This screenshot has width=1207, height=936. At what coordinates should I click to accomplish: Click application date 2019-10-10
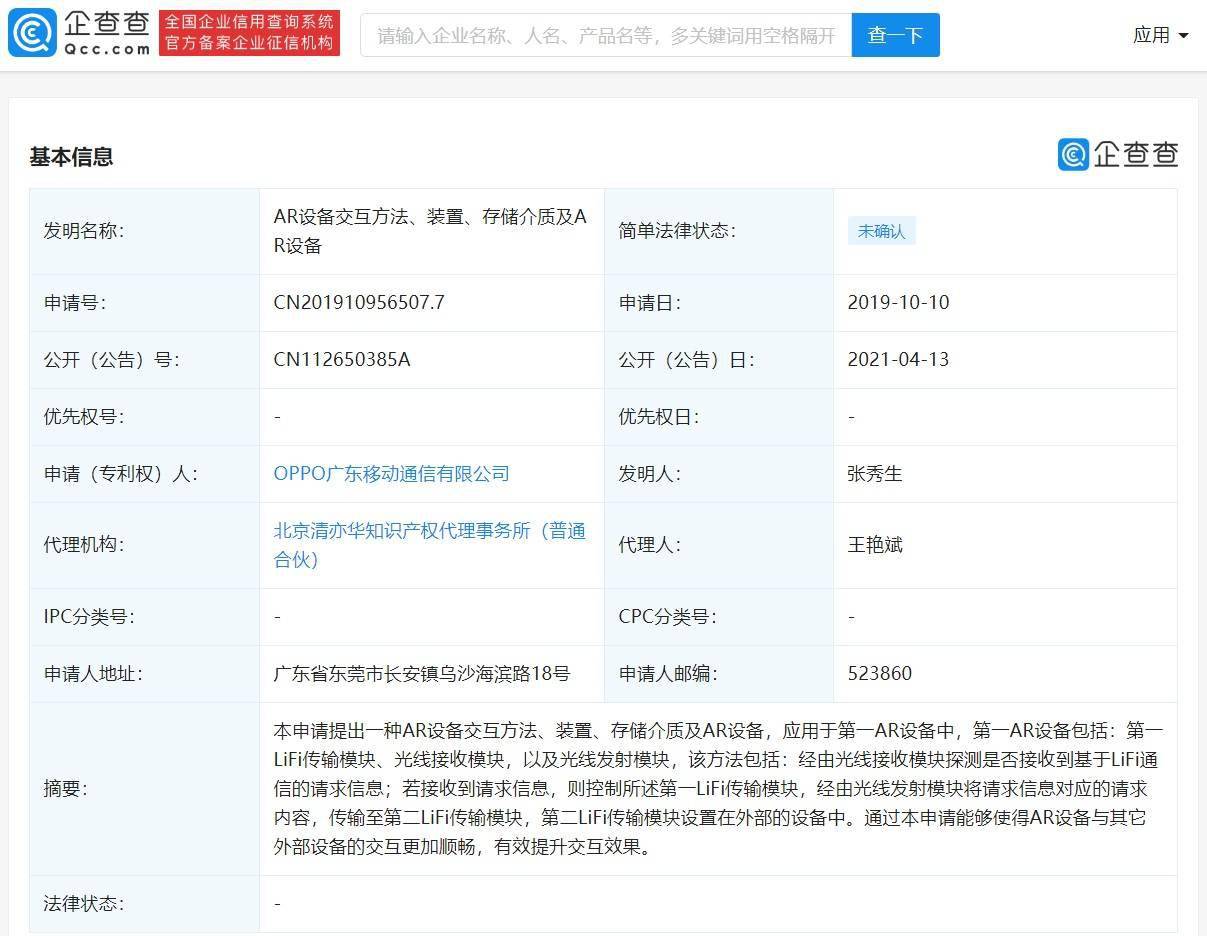click(898, 303)
